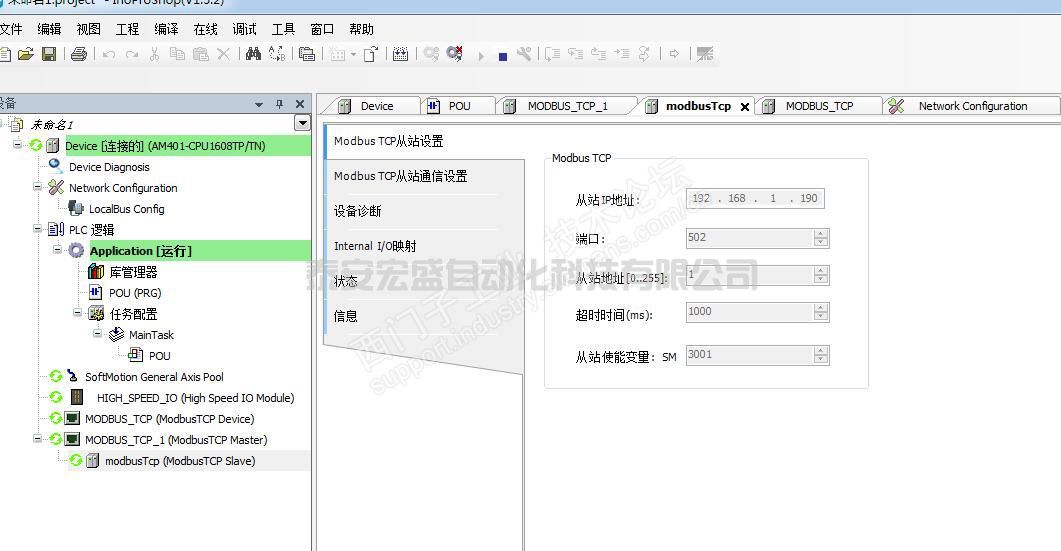Close the modbusTcp tab

pos(745,107)
